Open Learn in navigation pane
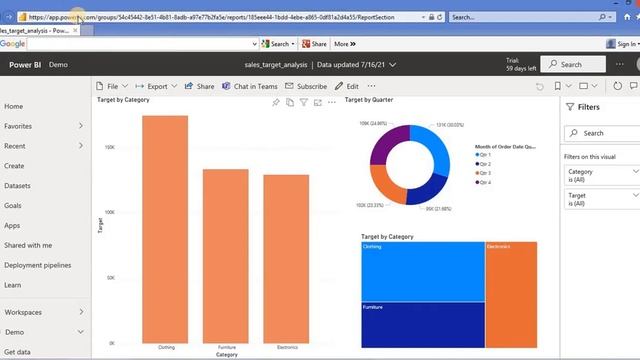Viewport: 640px width, 360px height. click(13, 285)
